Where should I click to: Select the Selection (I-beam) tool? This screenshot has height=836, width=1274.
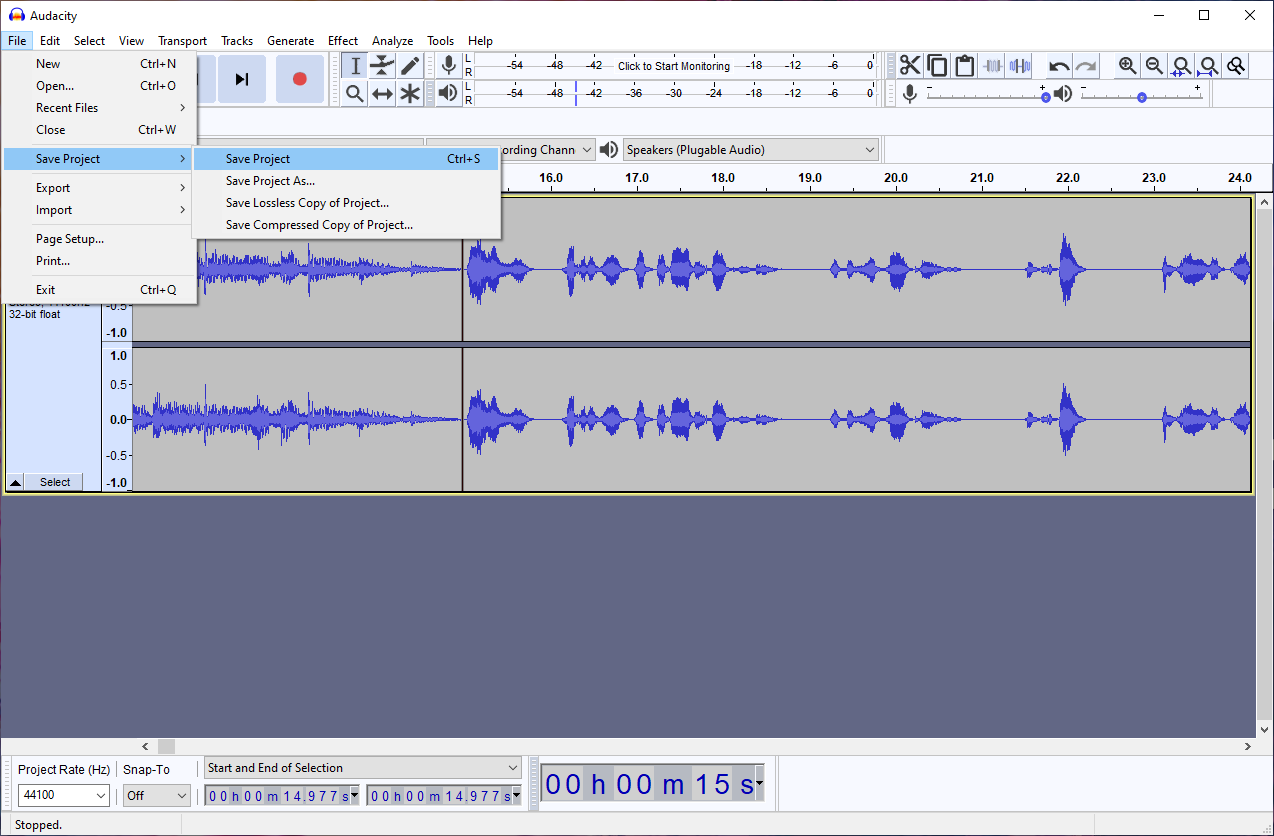coord(355,66)
